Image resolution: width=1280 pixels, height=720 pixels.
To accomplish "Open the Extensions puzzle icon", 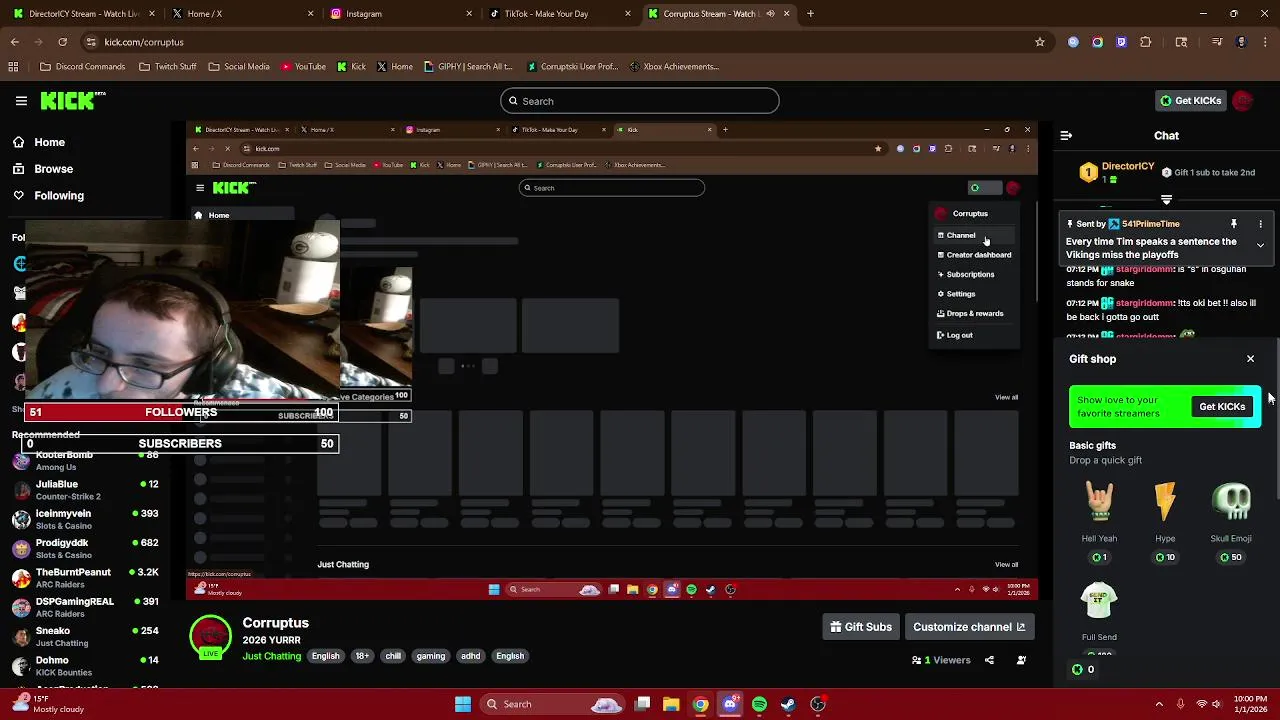I will [x=1145, y=42].
